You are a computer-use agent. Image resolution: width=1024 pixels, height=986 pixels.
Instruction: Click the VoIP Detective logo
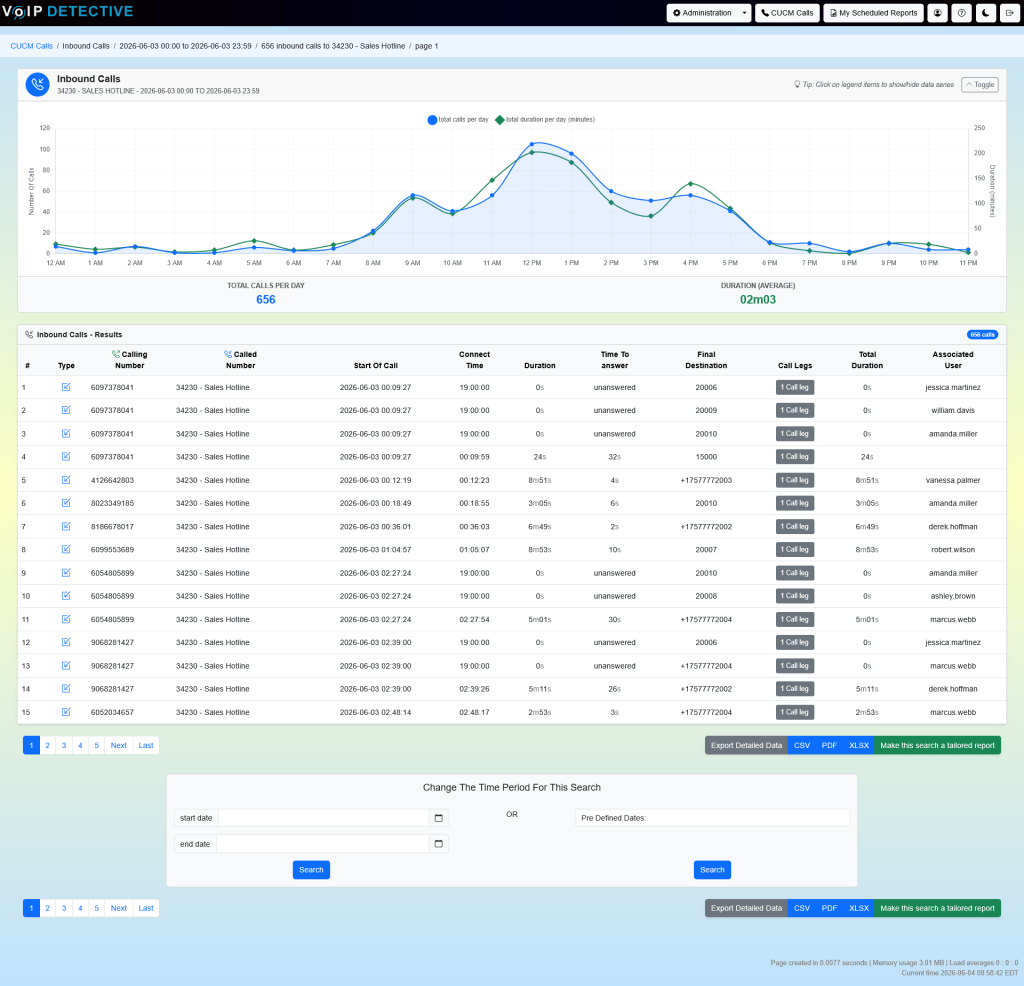coord(68,12)
